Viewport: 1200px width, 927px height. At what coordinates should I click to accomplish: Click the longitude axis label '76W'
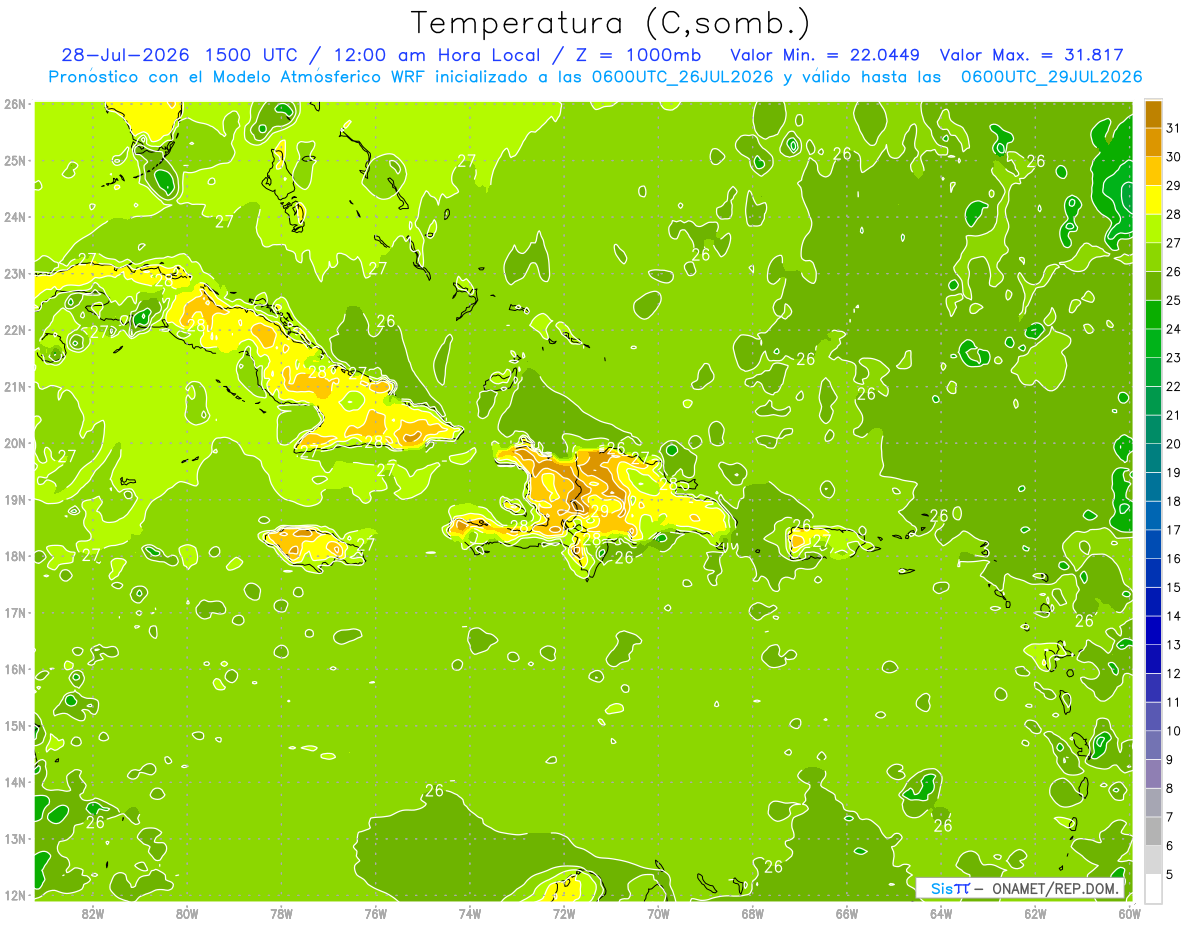[375, 913]
